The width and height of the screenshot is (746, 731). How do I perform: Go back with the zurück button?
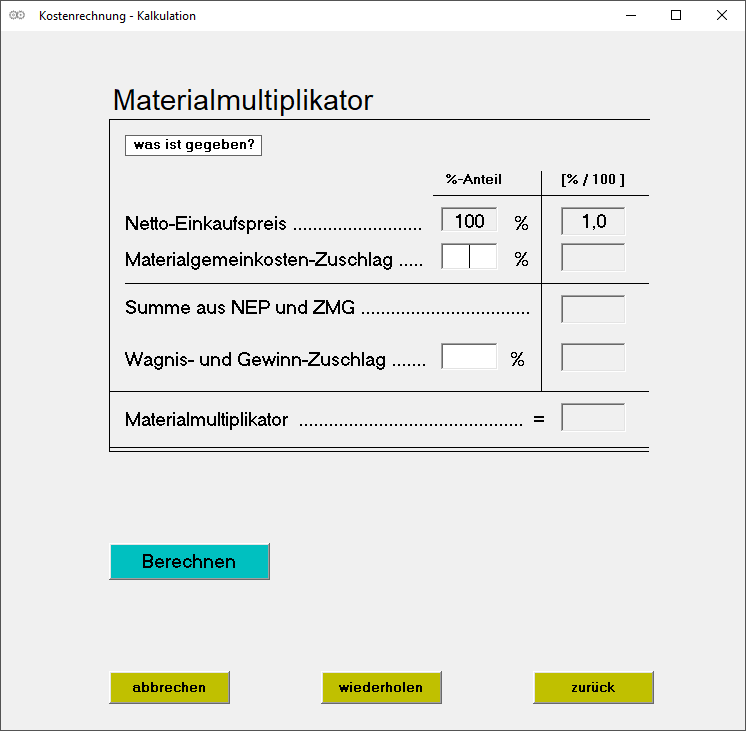[x=593, y=688]
